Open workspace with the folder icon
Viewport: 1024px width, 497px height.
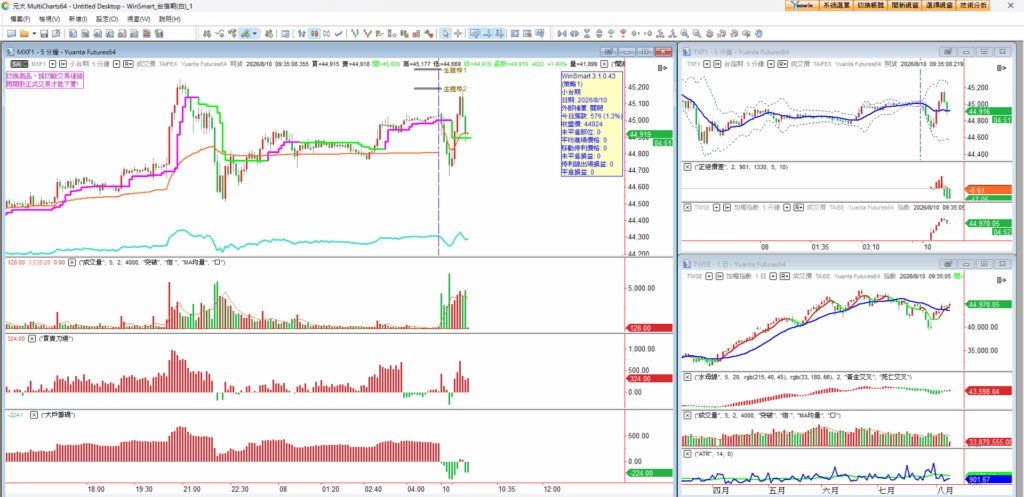[x=24, y=33]
